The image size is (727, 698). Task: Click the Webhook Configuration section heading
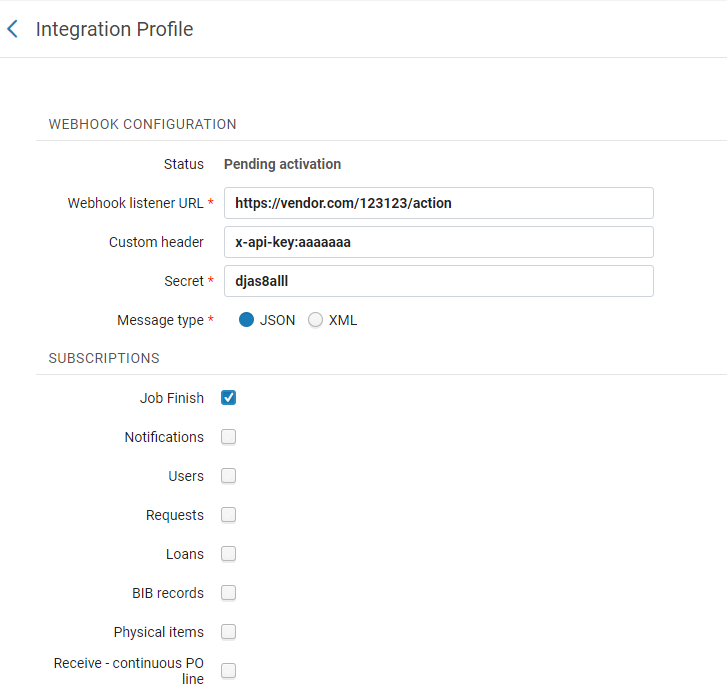(142, 125)
